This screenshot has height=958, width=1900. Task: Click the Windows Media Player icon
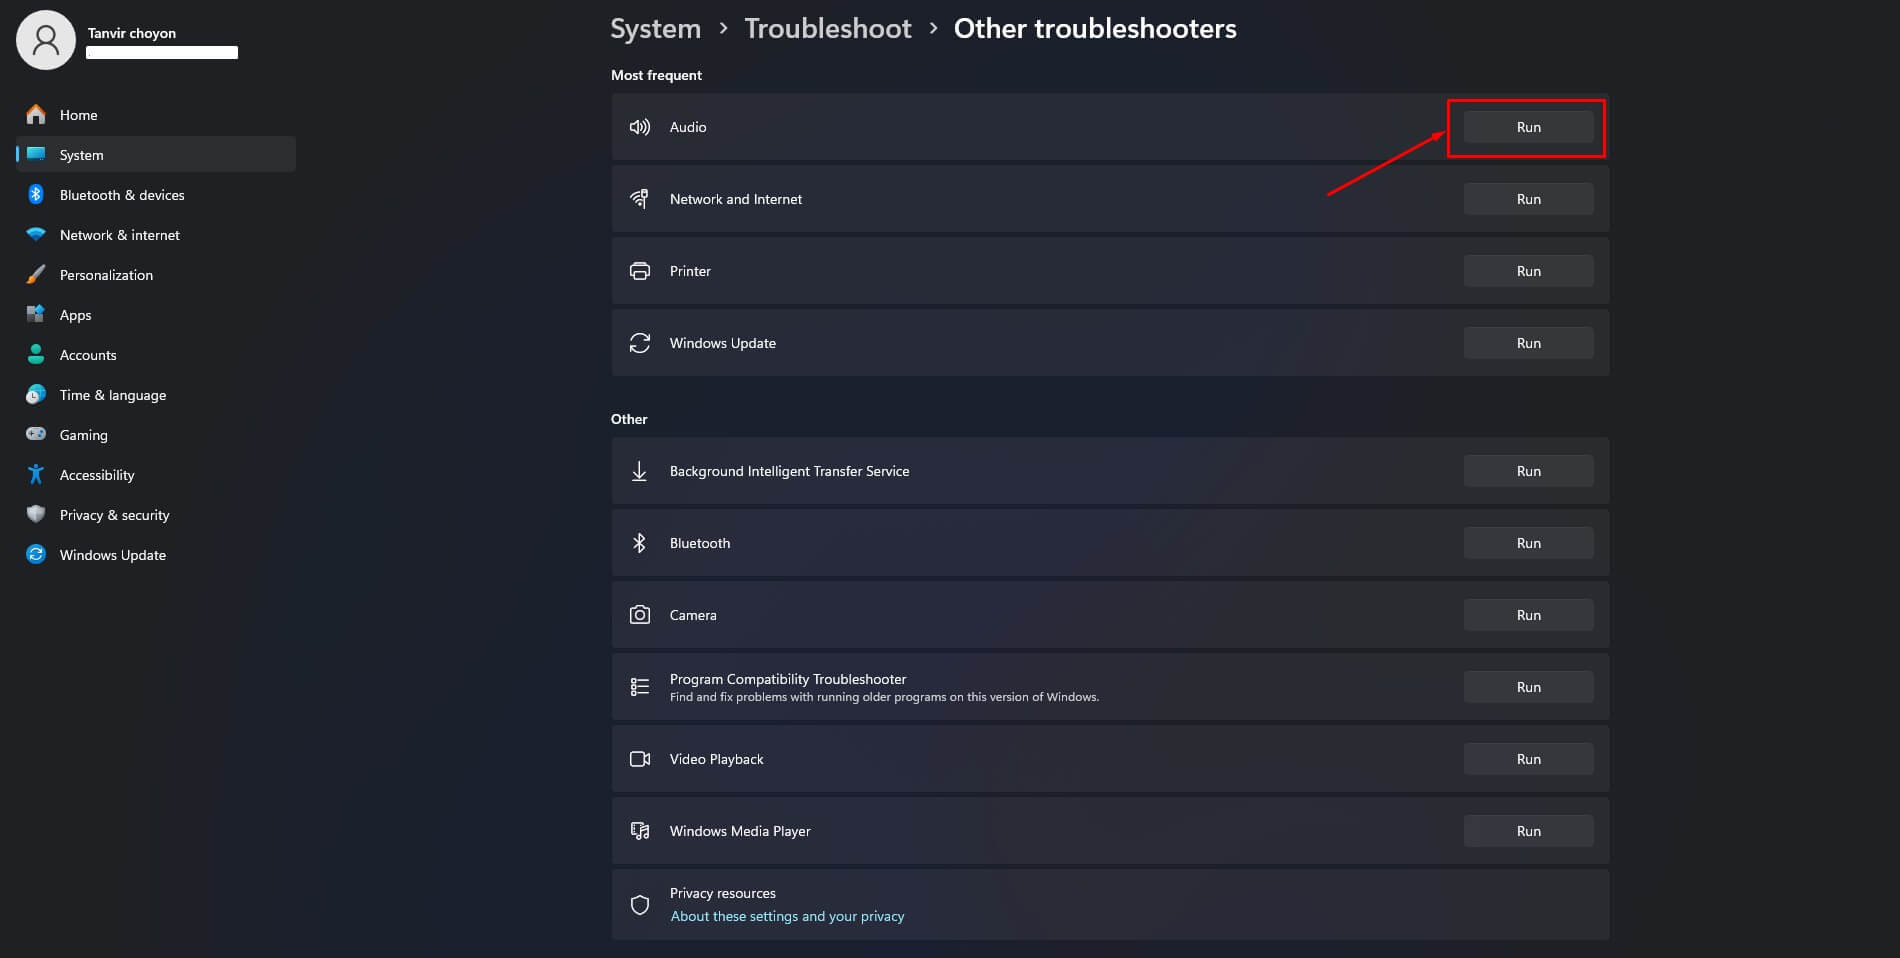coord(640,831)
